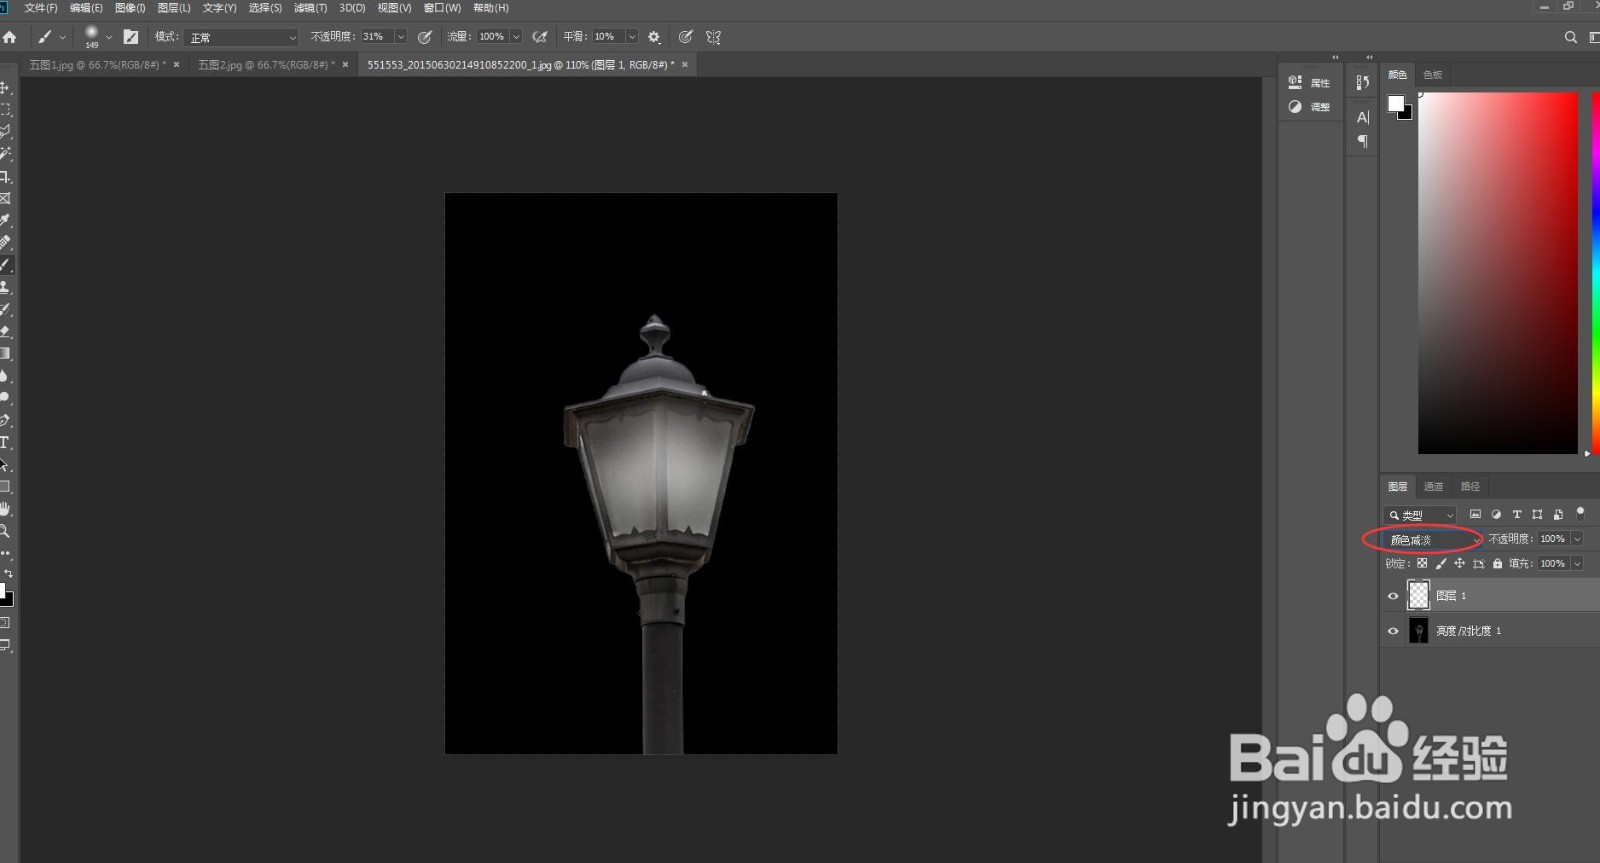This screenshot has width=1600, height=863.
Task: Open the 颜色减淡 blend mode dropdown
Action: 1434,540
